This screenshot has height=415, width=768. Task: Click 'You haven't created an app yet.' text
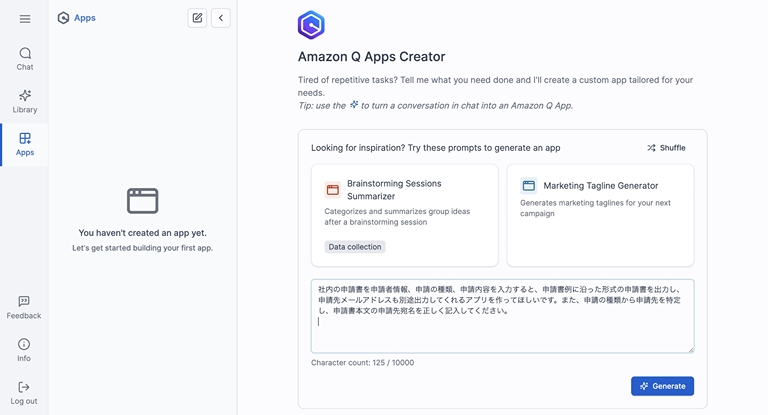(143, 233)
